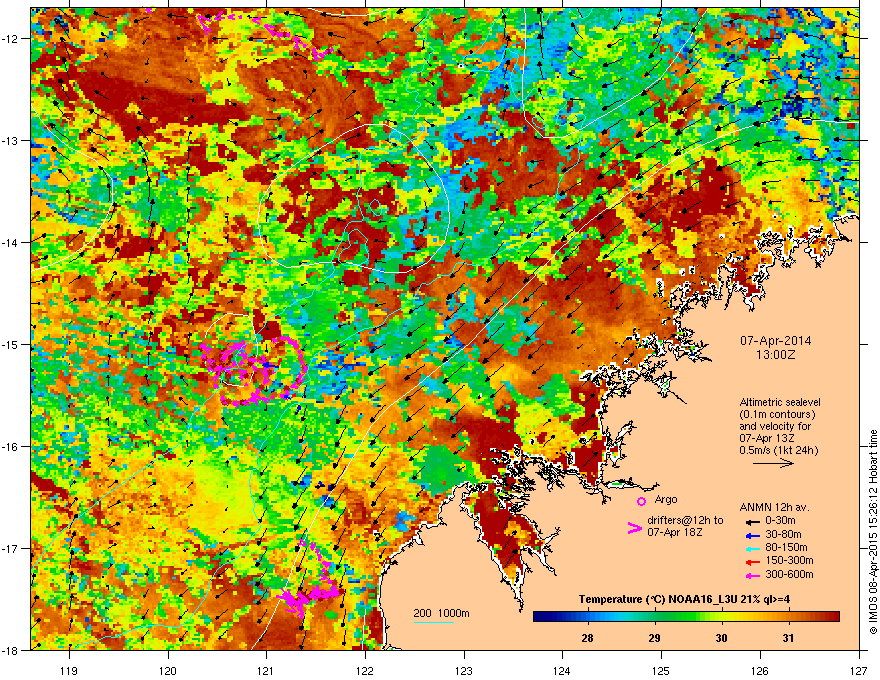Click the '07-Apr 18Z' legend text
This screenshot has width=880, height=680.
pos(673,532)
